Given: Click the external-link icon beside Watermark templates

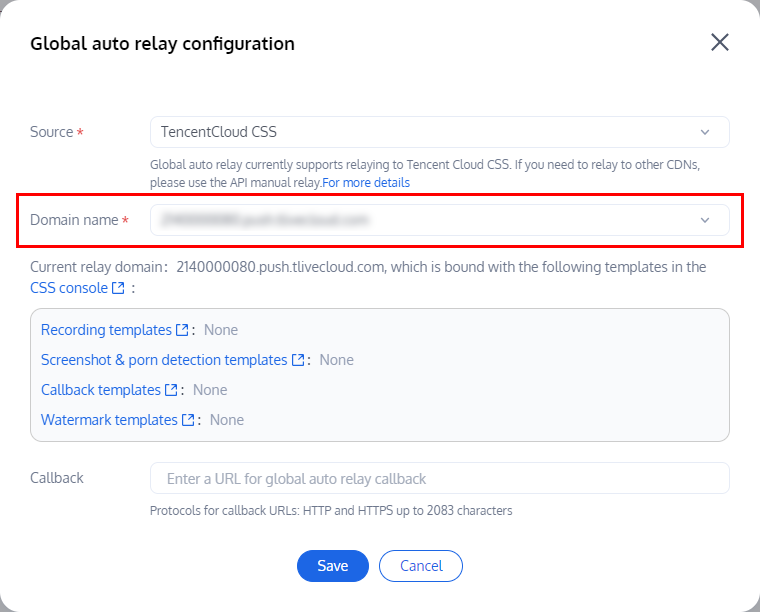Looking at the screenshot, I should pos(188,420).
